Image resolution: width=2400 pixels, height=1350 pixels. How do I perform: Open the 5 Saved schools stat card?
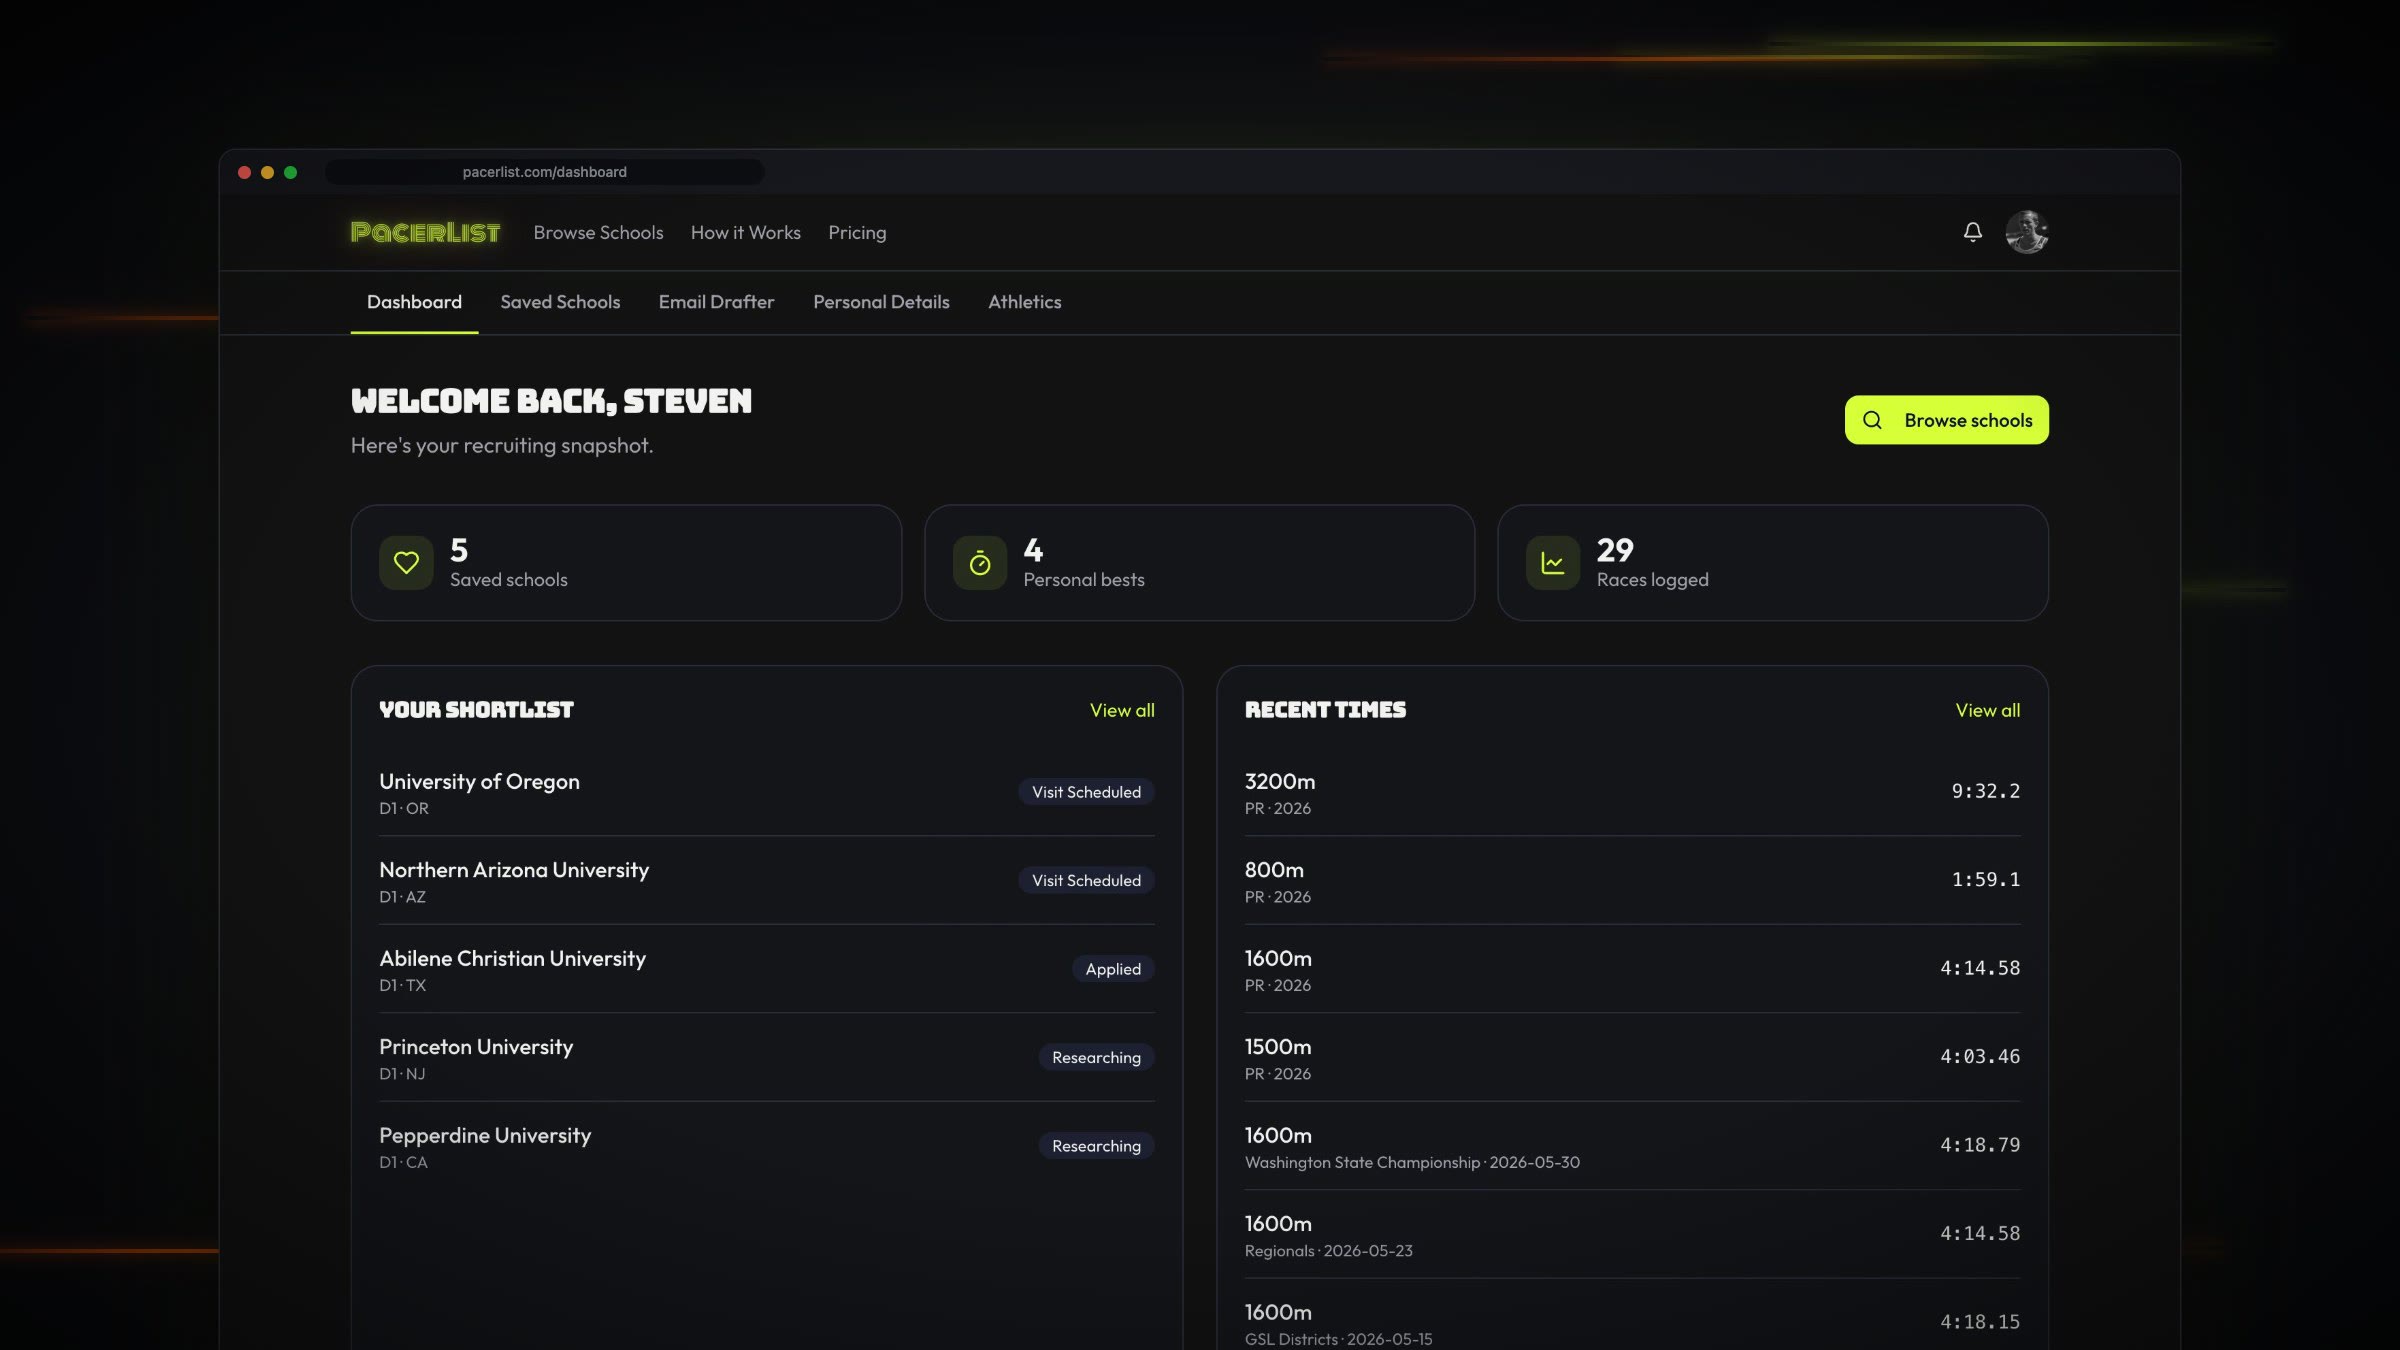[x=626, y=563]
